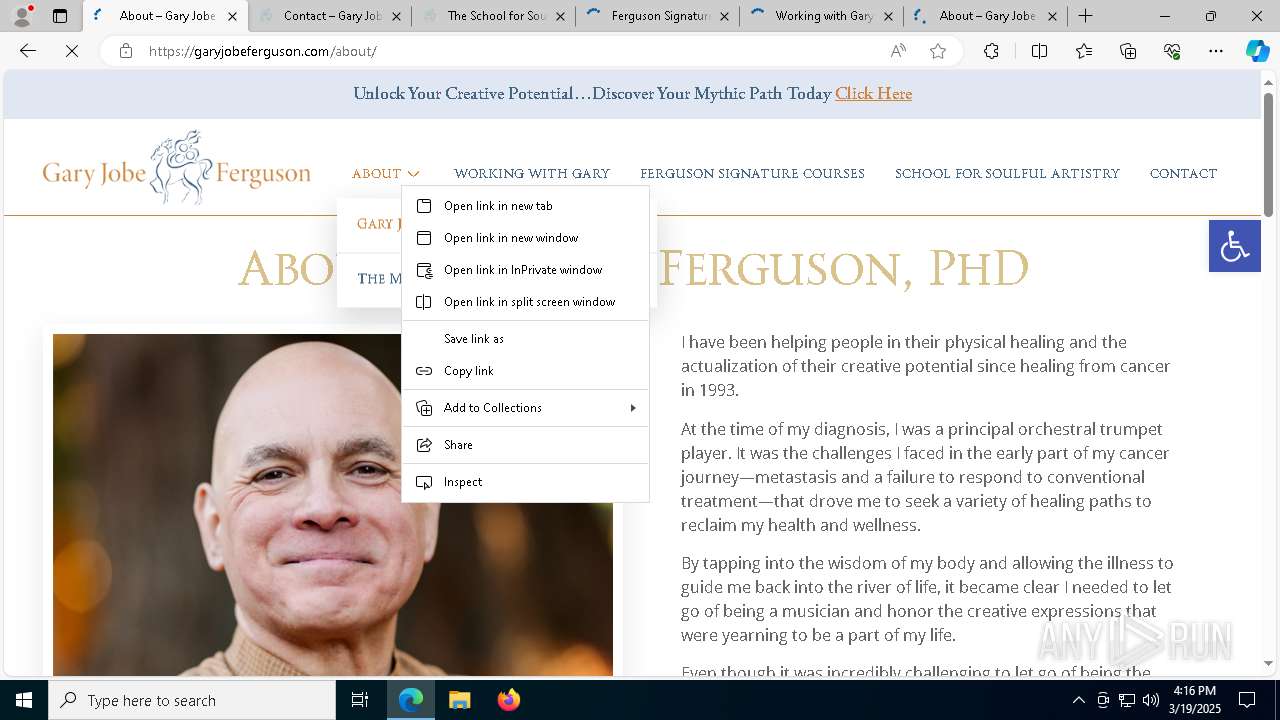The image size is (1280, 720).
Task: Open FERGUSON SIGNATURE COURSES page
Action: [752, 174]
